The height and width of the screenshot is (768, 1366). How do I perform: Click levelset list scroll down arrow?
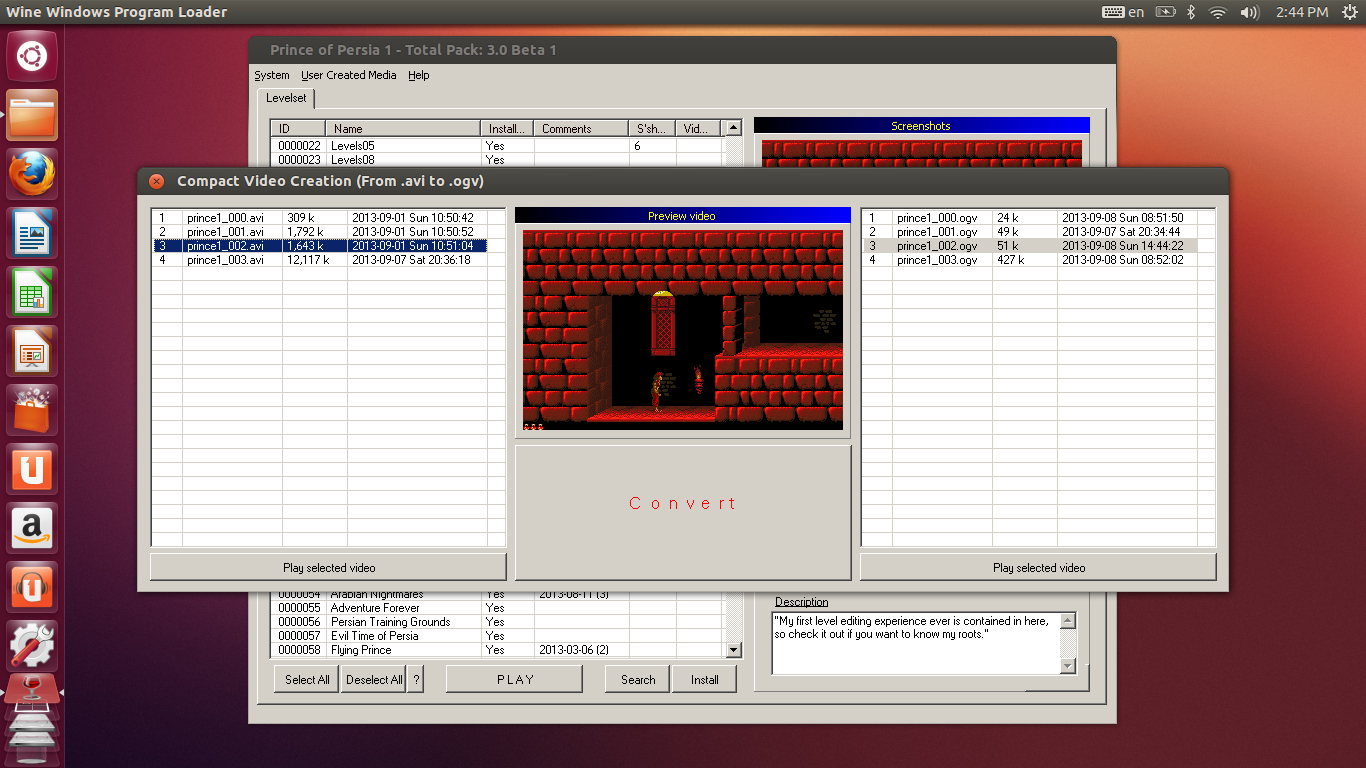733,650
